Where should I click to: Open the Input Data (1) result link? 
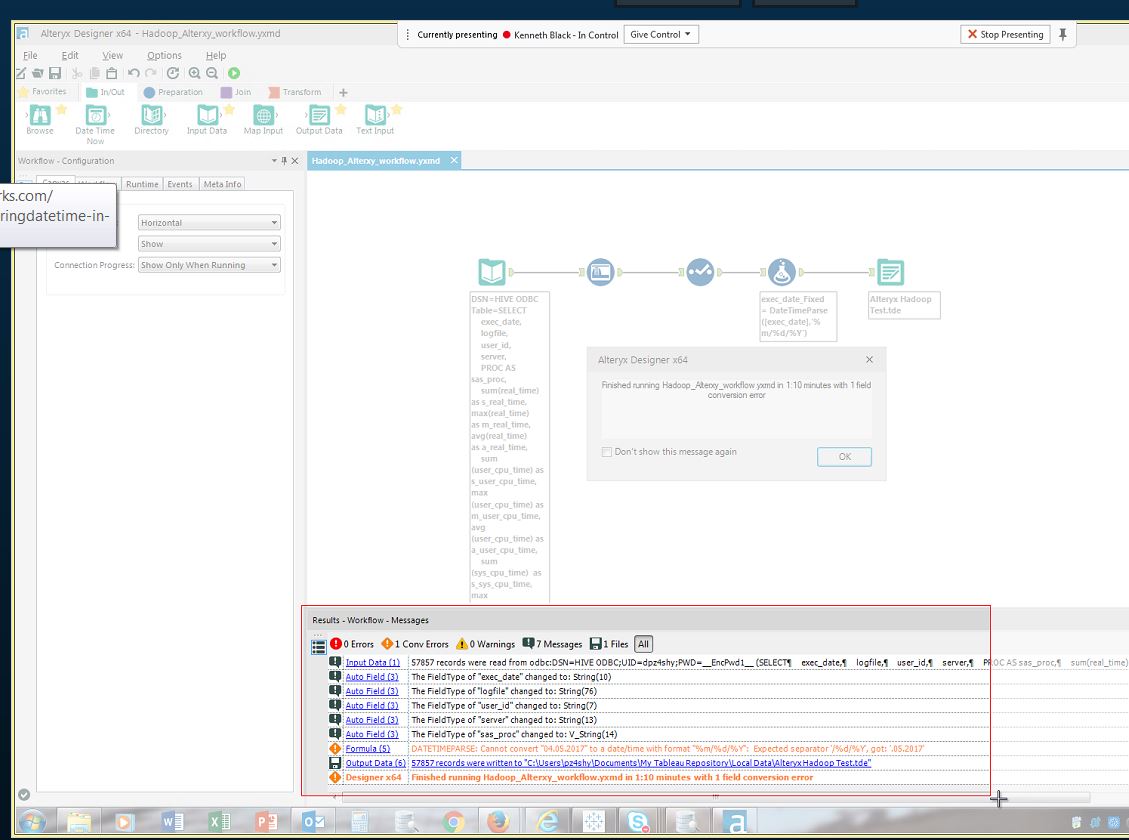[x=372, y=662]
